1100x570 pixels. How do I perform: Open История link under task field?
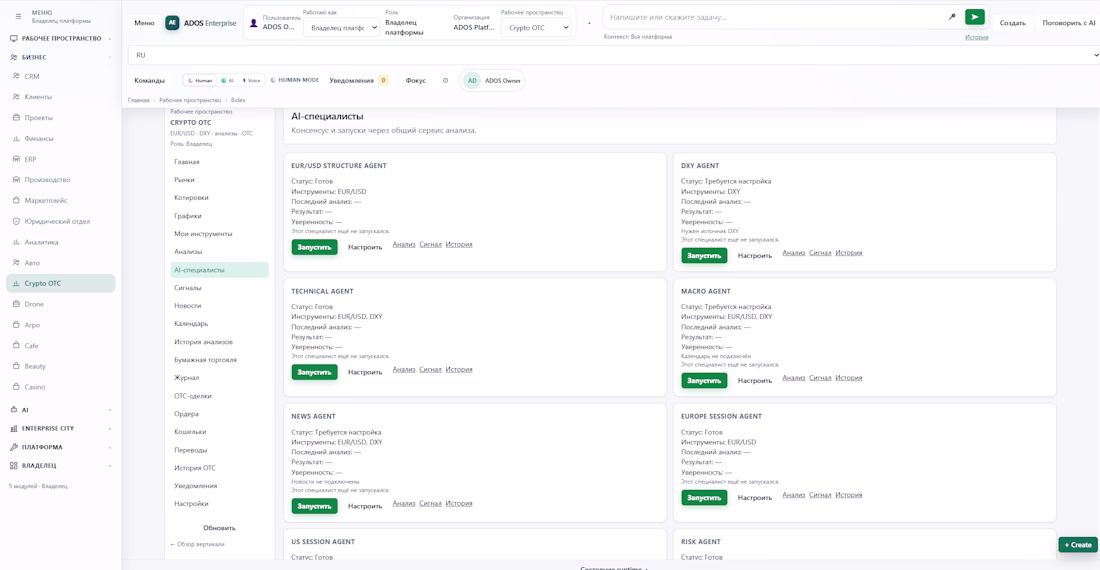[x=977, y=37]
